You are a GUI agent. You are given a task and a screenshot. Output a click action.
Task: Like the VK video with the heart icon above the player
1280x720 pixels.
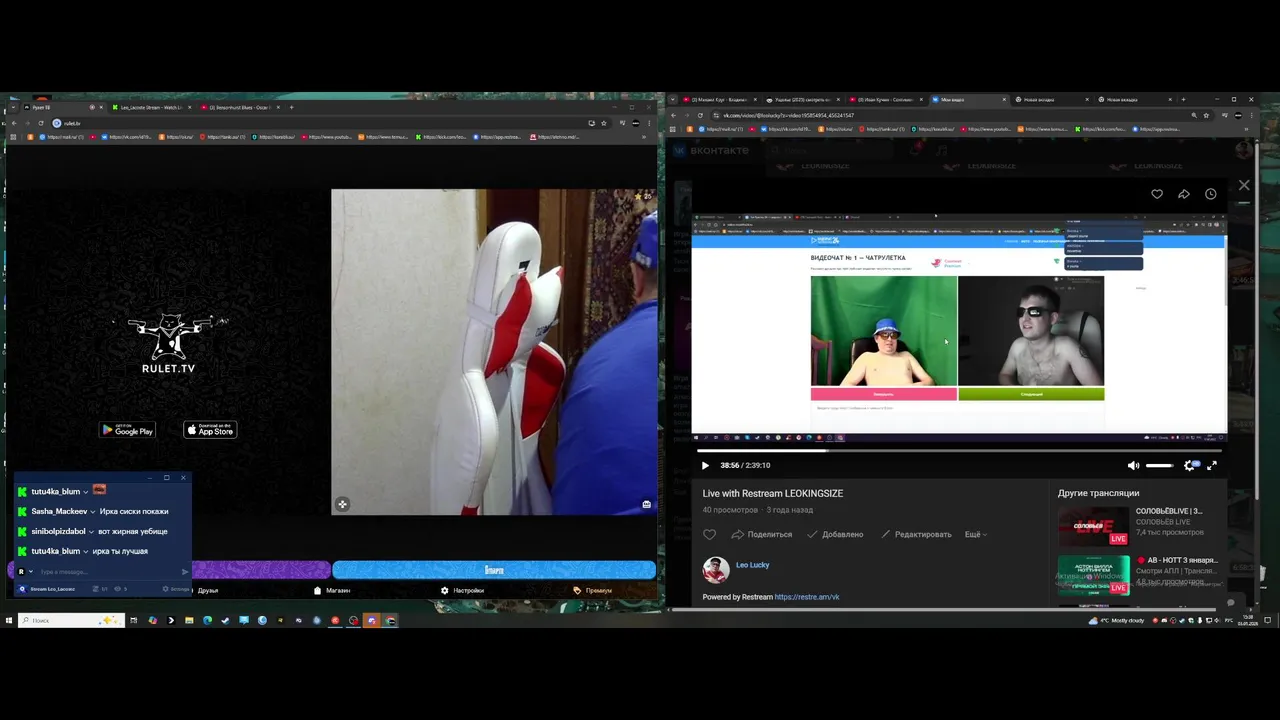pyautogui.click(x=1157, y=194)
